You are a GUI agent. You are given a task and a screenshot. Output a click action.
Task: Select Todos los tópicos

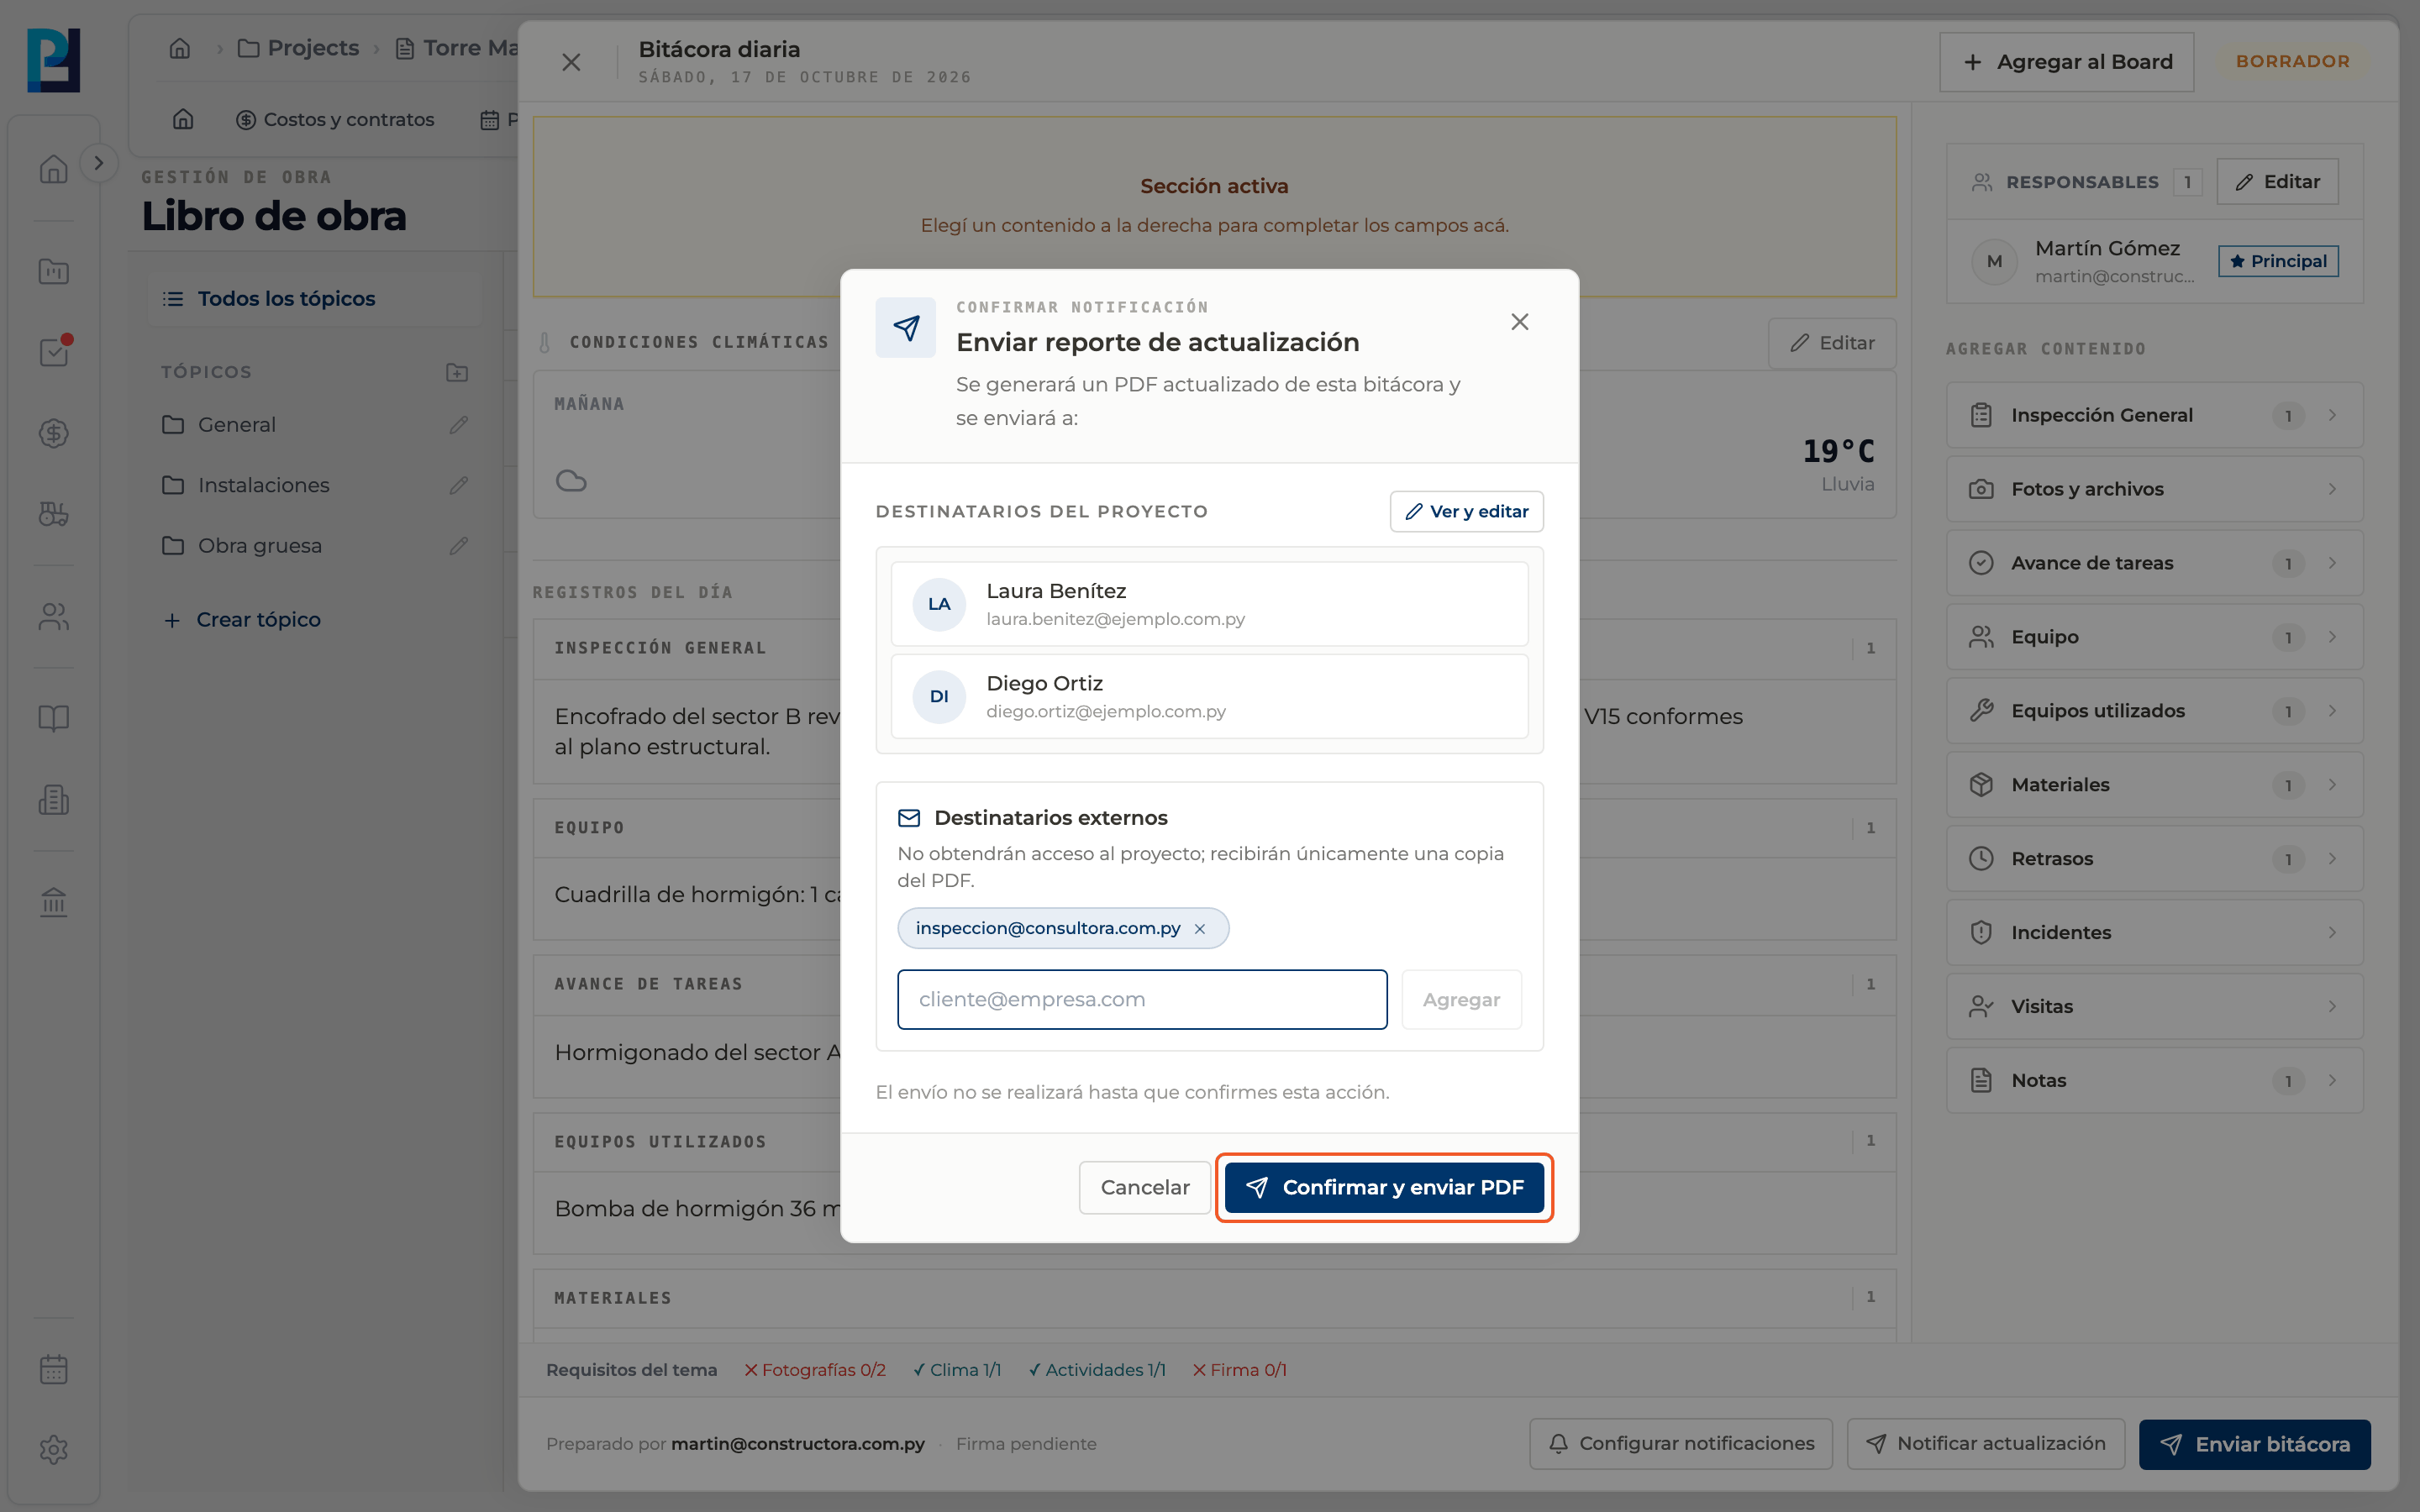point(314,298)
